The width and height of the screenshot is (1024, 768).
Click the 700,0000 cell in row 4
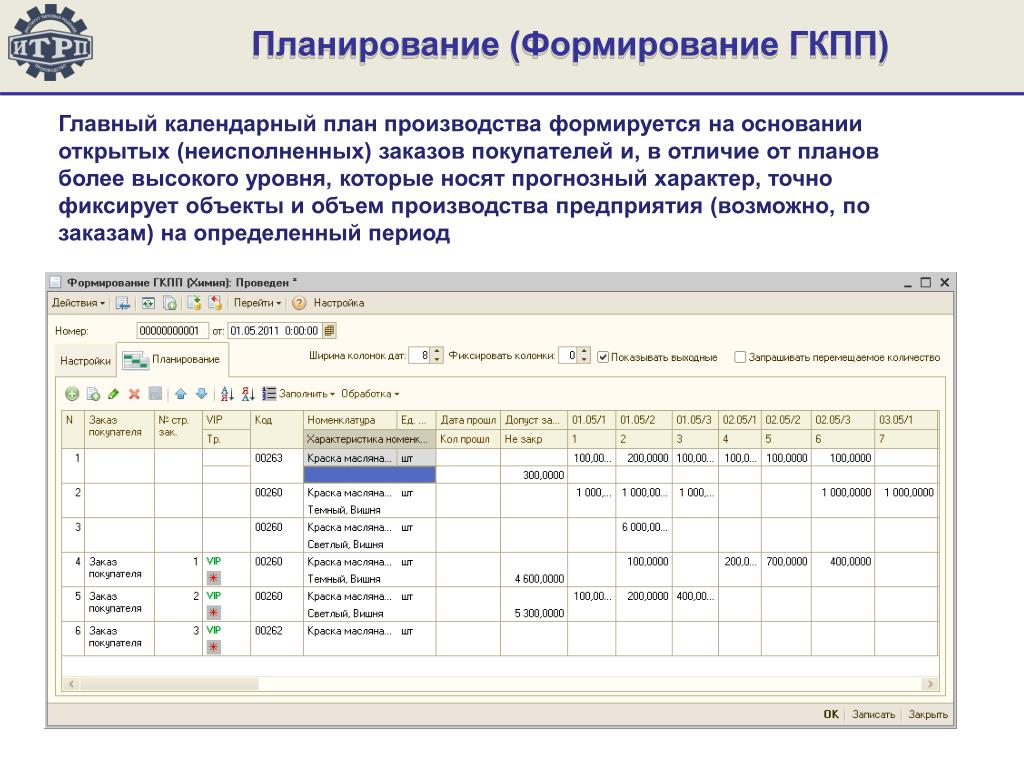[x=786, y=562]
